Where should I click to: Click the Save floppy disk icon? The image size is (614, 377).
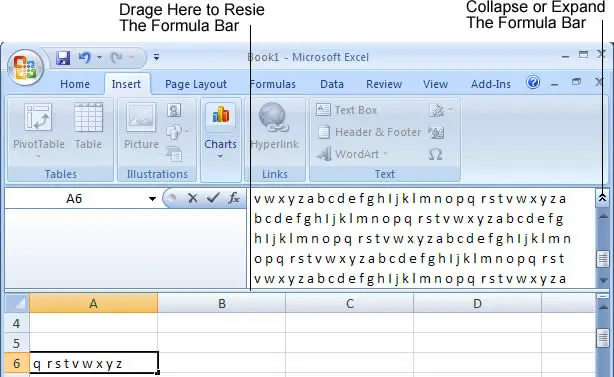pyautogui.click(x=63, y=58)
